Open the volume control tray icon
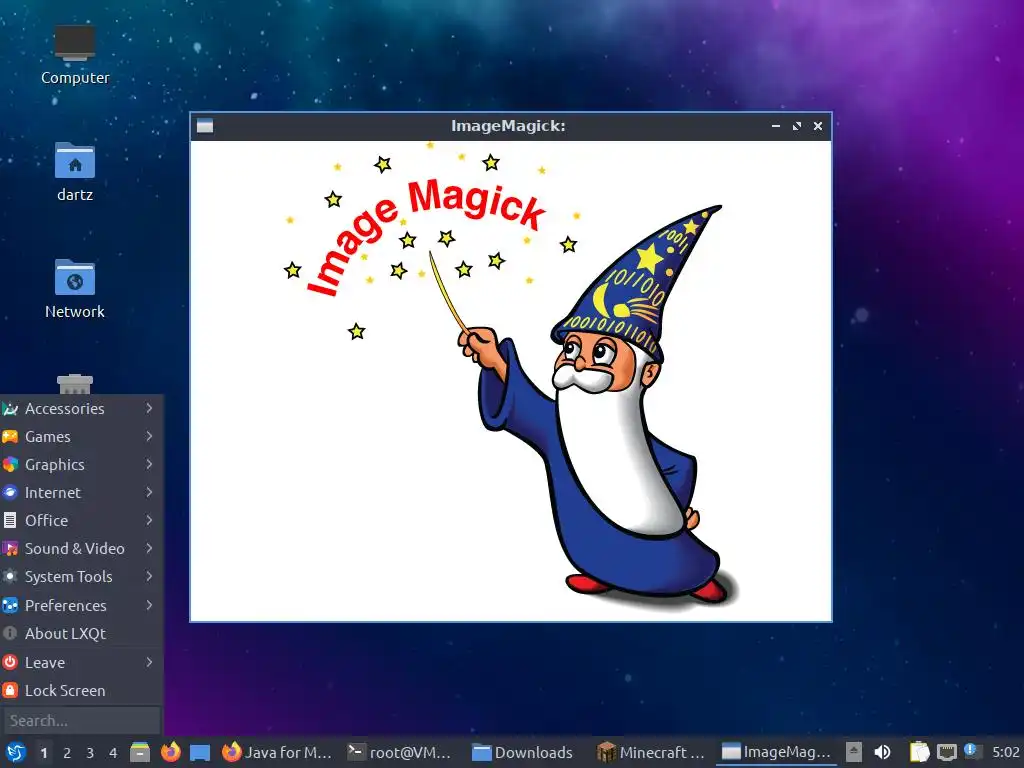This screenshot has height=768, width=1024. coord(882,752)
